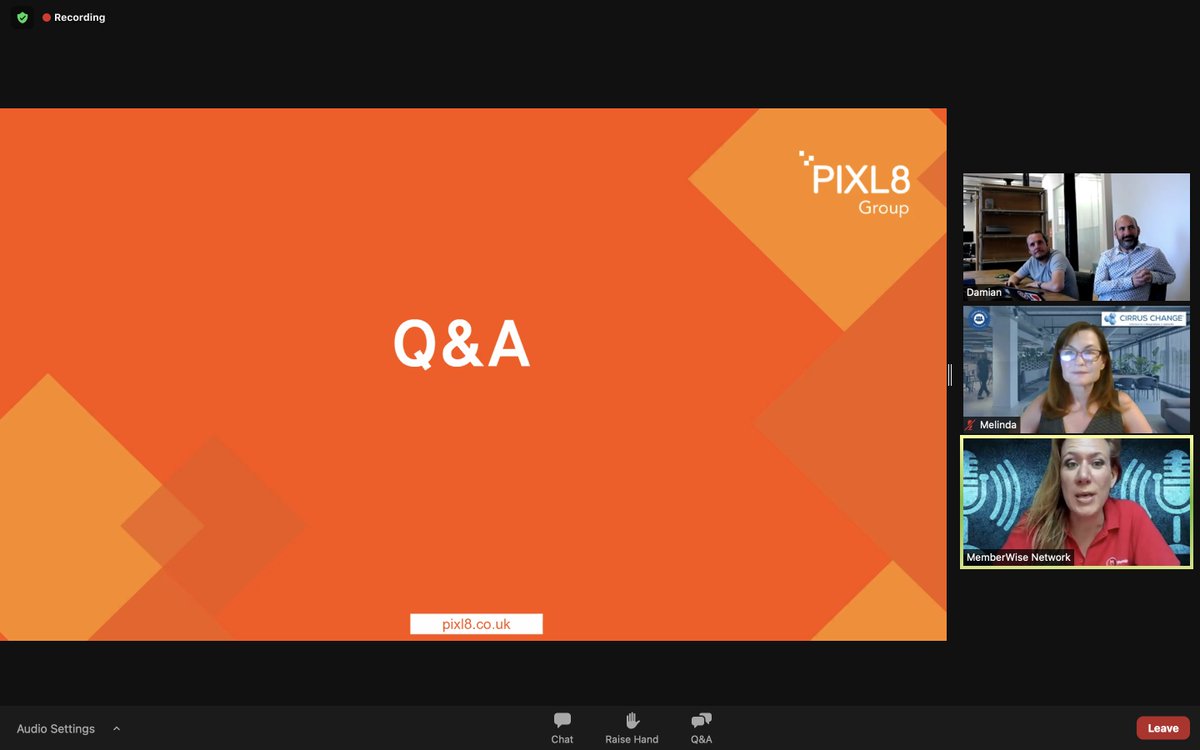The image size is (1200, 750).
Task: Click the Q&A heading text on the slide
Action: pos(461,346)
